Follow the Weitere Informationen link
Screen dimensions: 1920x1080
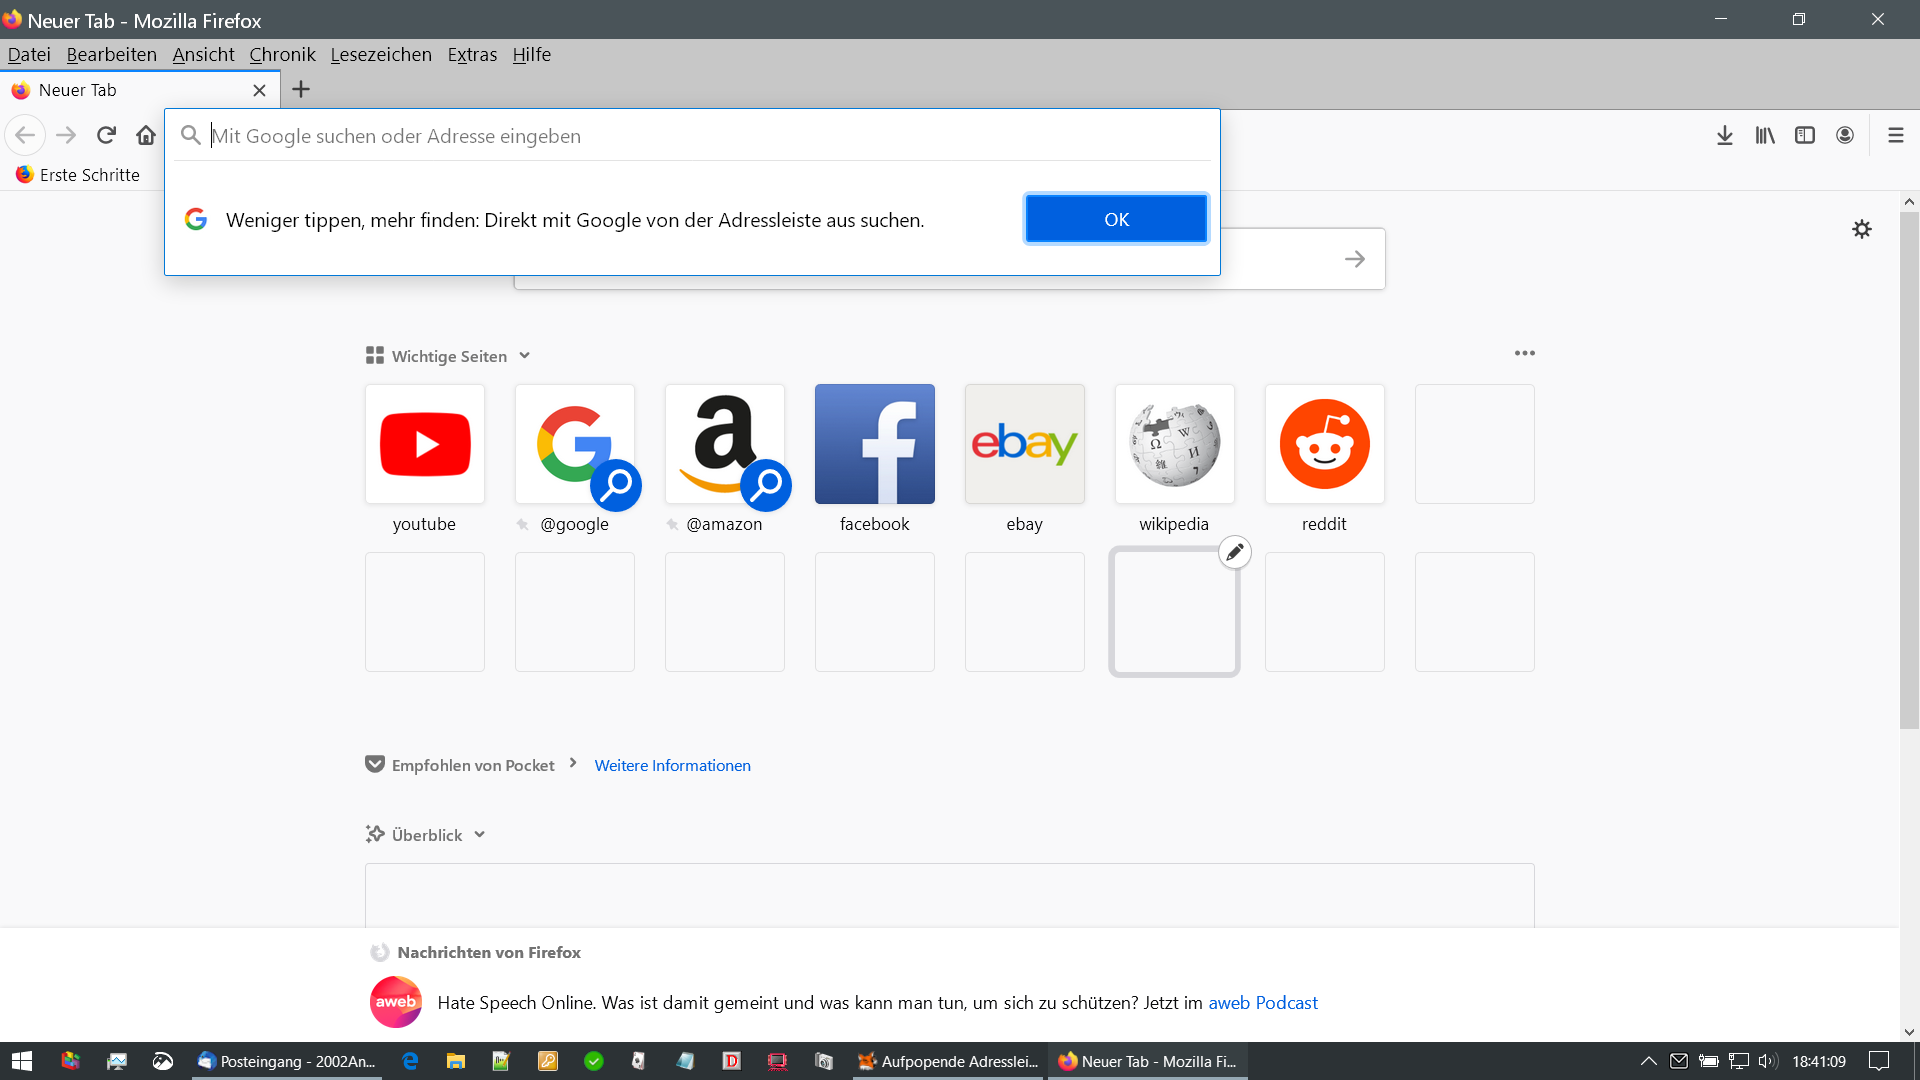pyautogui.click(x=672, y=765)
